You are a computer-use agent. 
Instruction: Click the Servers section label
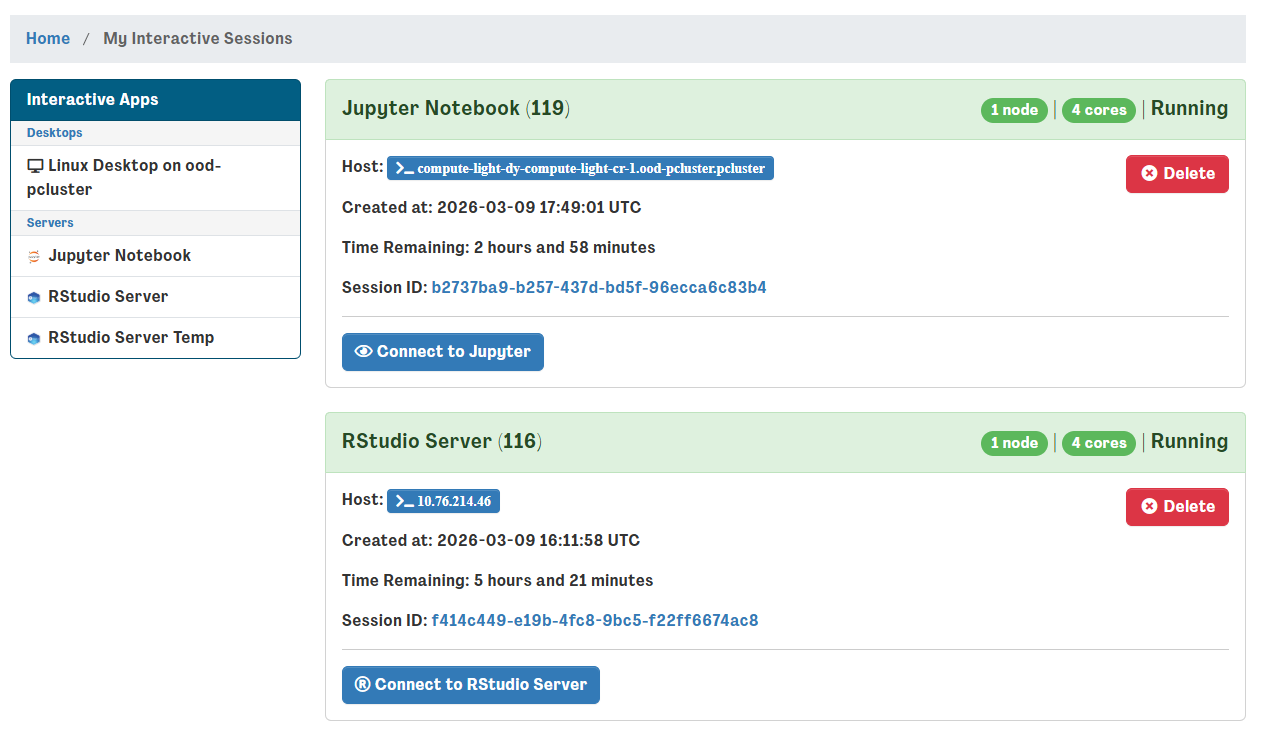pos(50,223)
